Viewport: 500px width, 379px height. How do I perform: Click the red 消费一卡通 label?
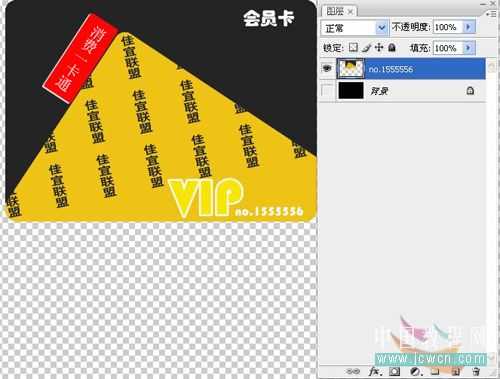80,58
